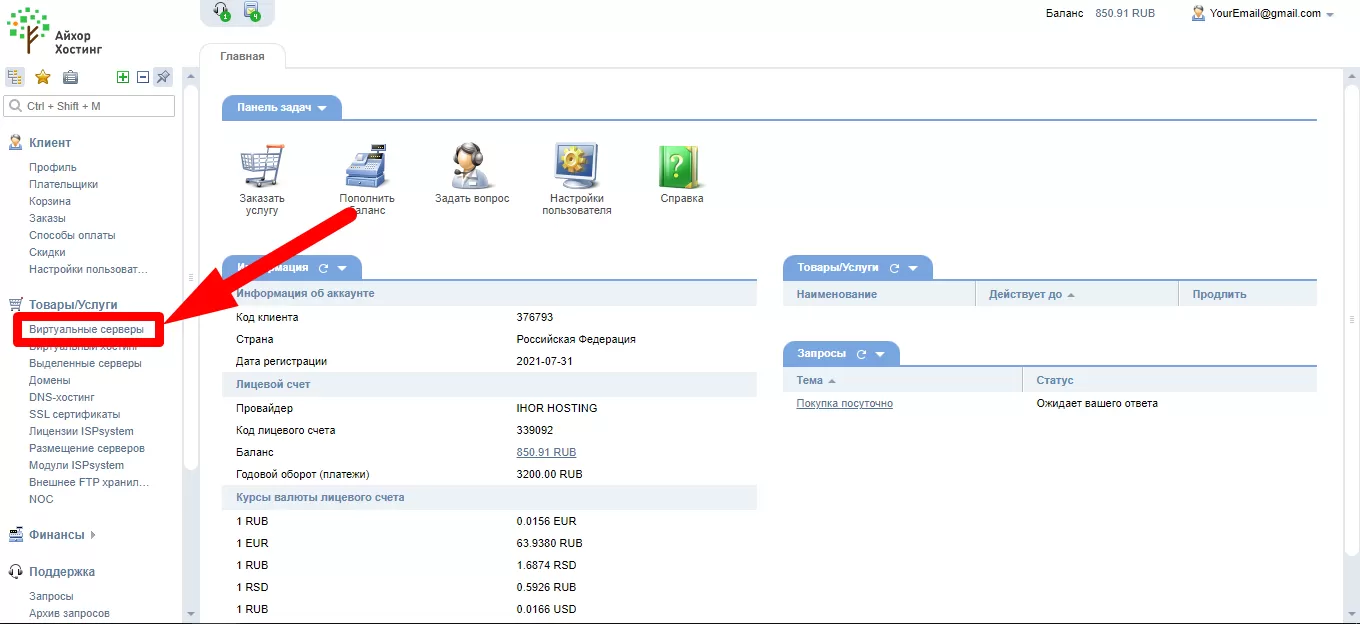1360x624 pixels.
Task: Show favorites via the star icon in sidebar
Action: (43, 77)
